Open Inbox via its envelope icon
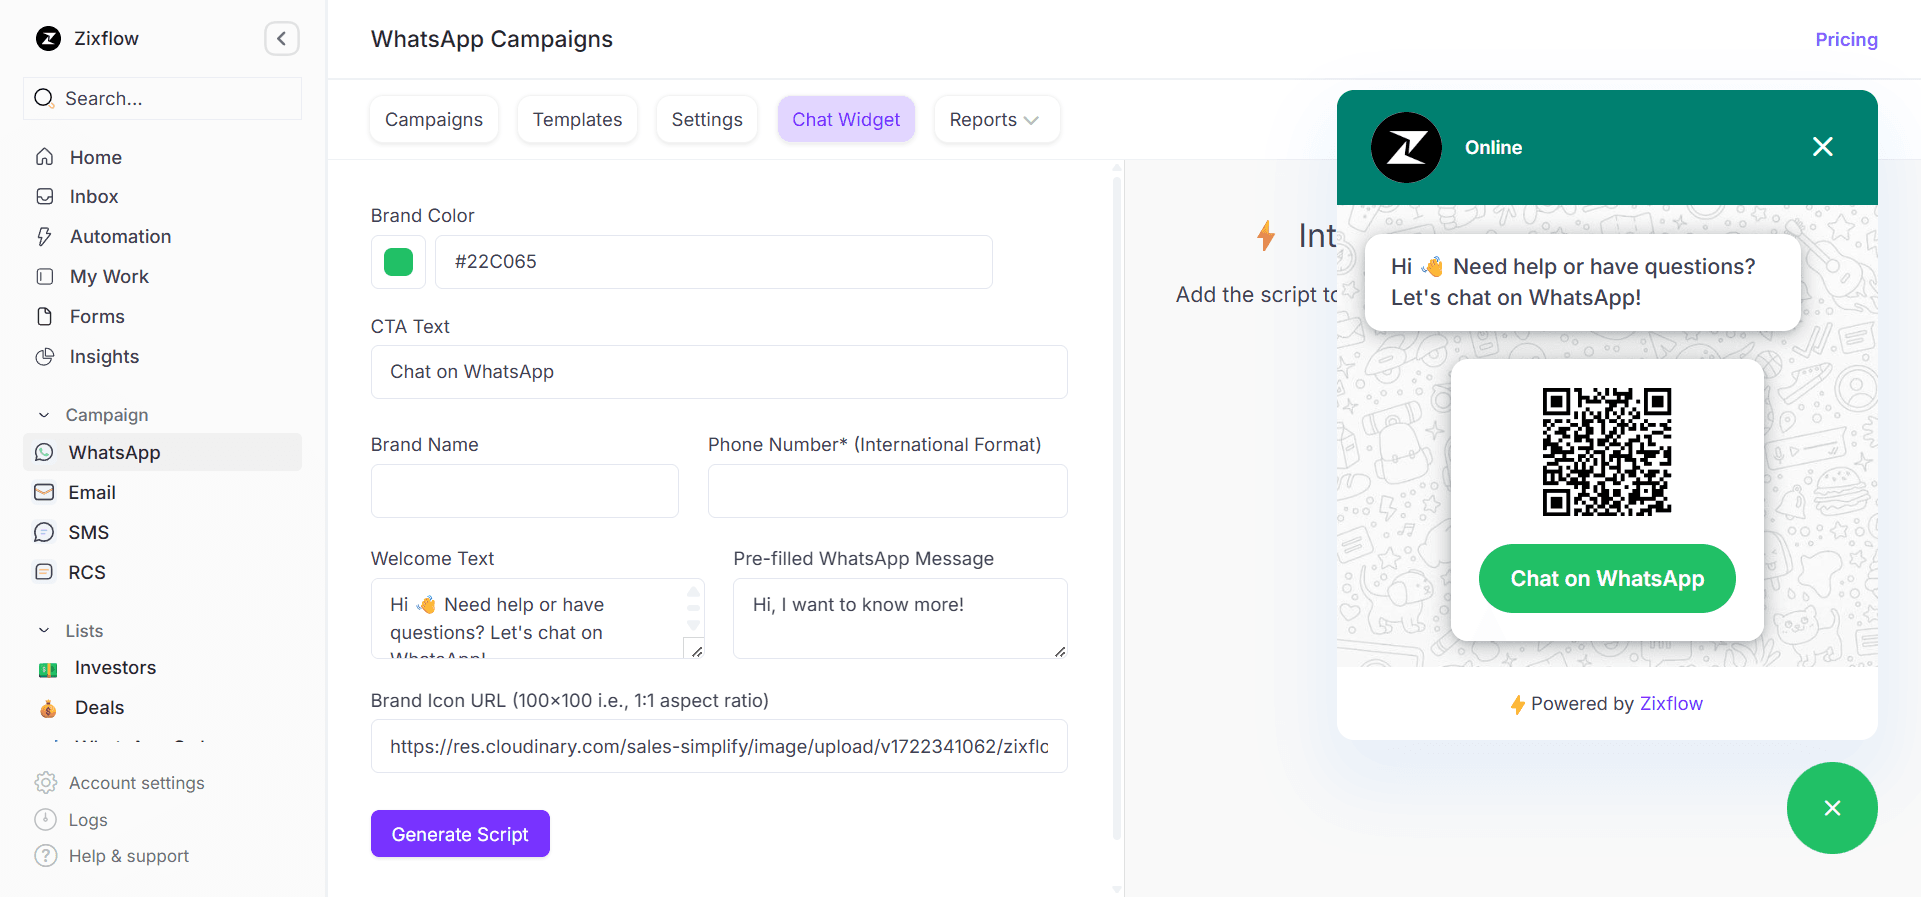This screenshot has height=897, width=1921. point(44,197)
